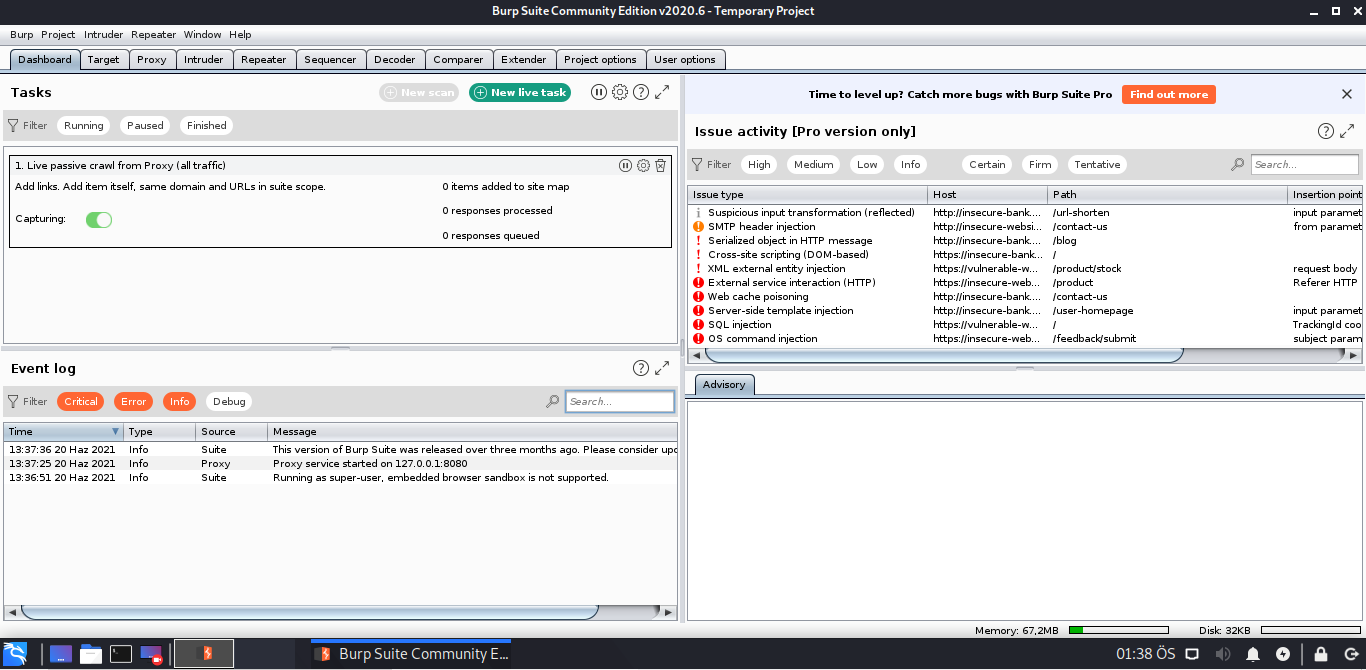
Task: Click the volume icon in system tray
Action: (x=1222, y=654)
